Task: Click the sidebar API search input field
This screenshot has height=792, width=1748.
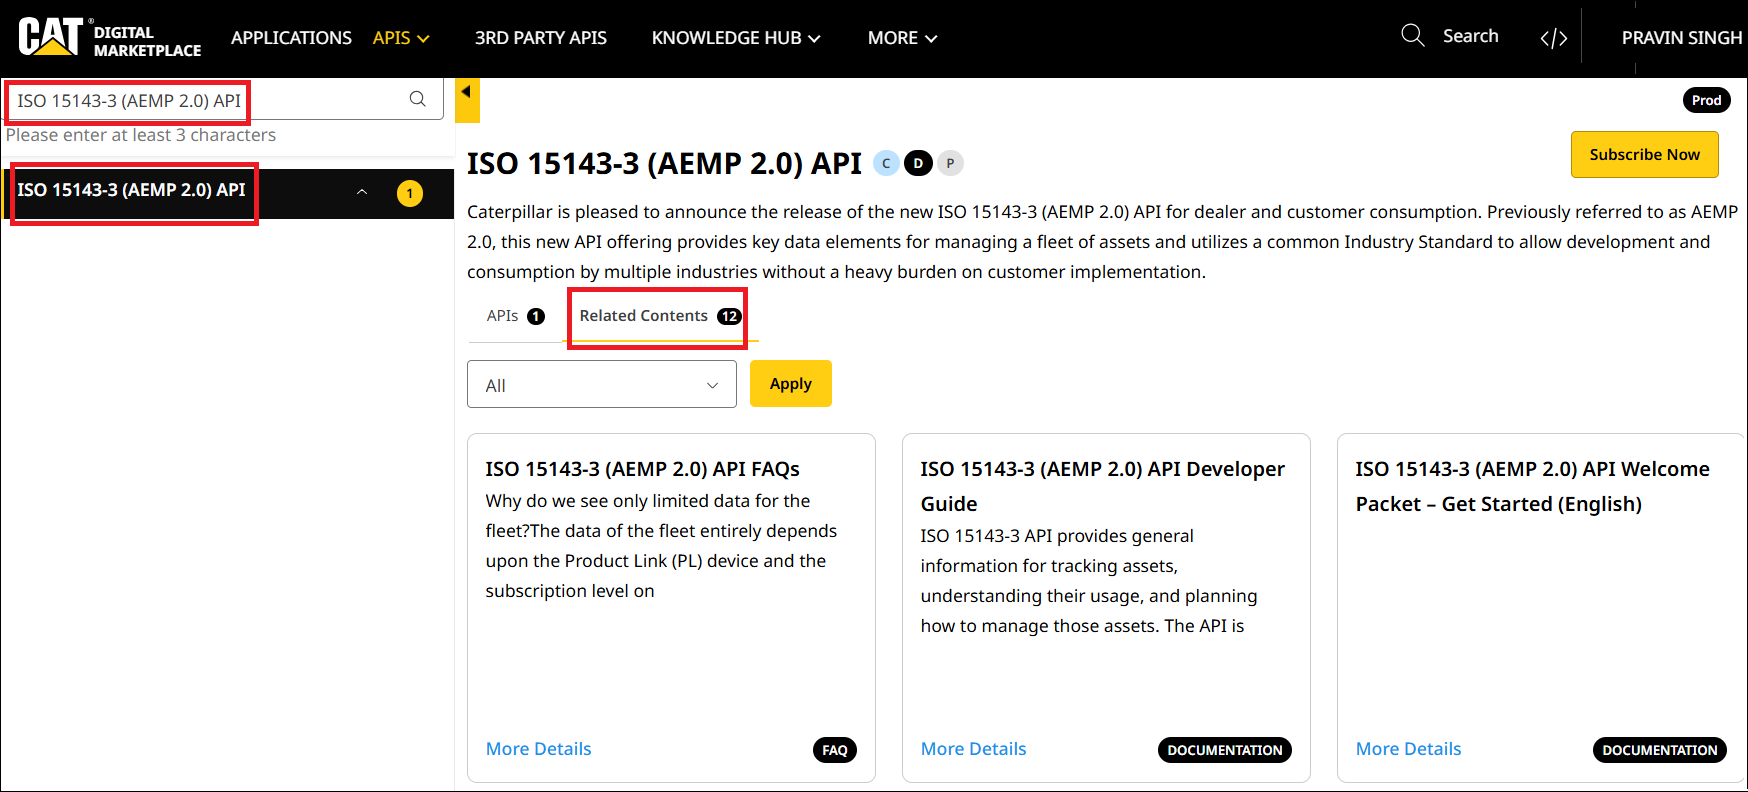Action: (225, 100)
